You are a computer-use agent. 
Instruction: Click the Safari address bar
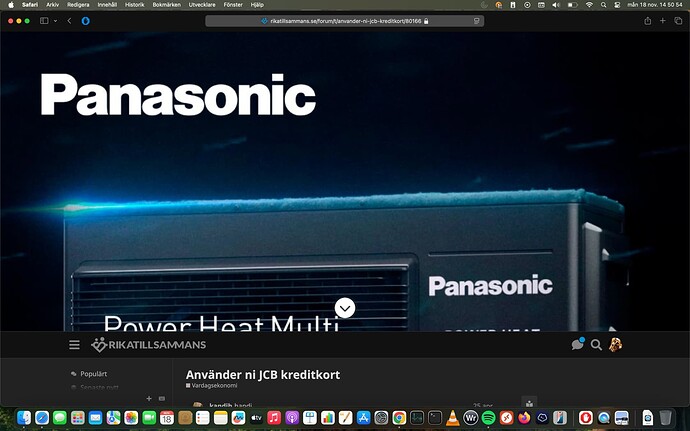344,20
